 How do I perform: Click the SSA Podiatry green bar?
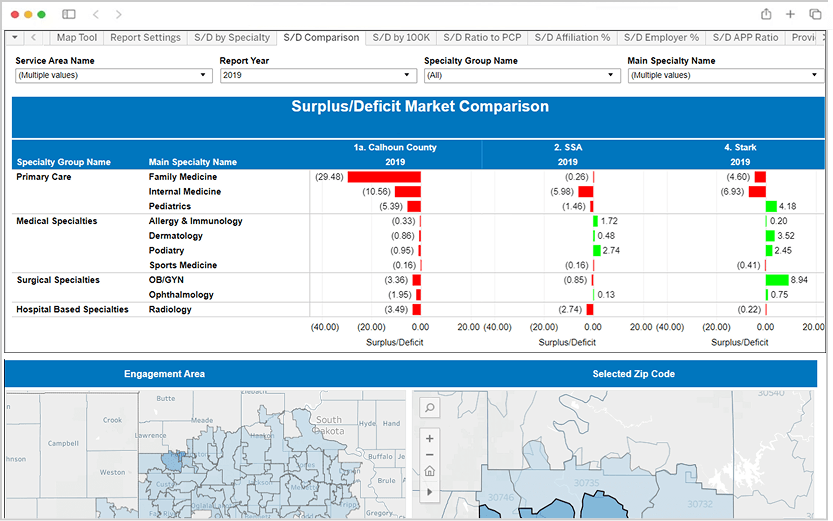(597, 250)
